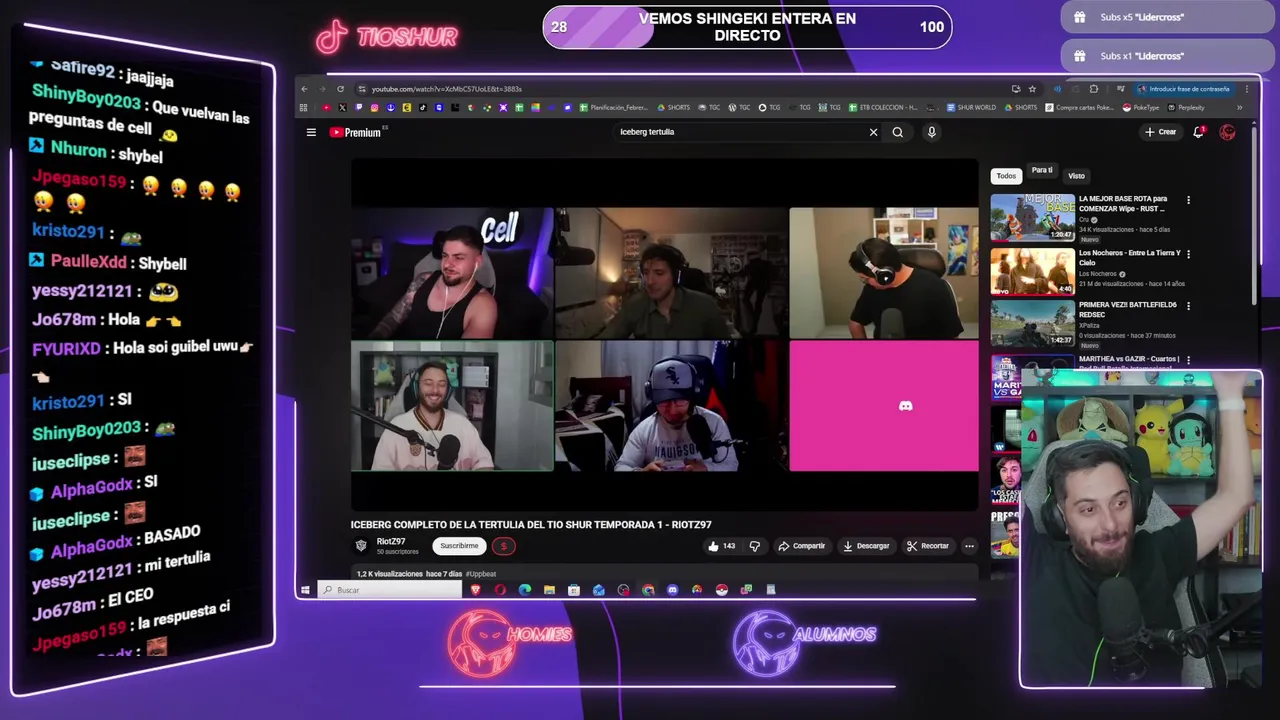Open the YouTube hamburger guide menu
Screen dimensions: 1280x720
tap(311, 132)
